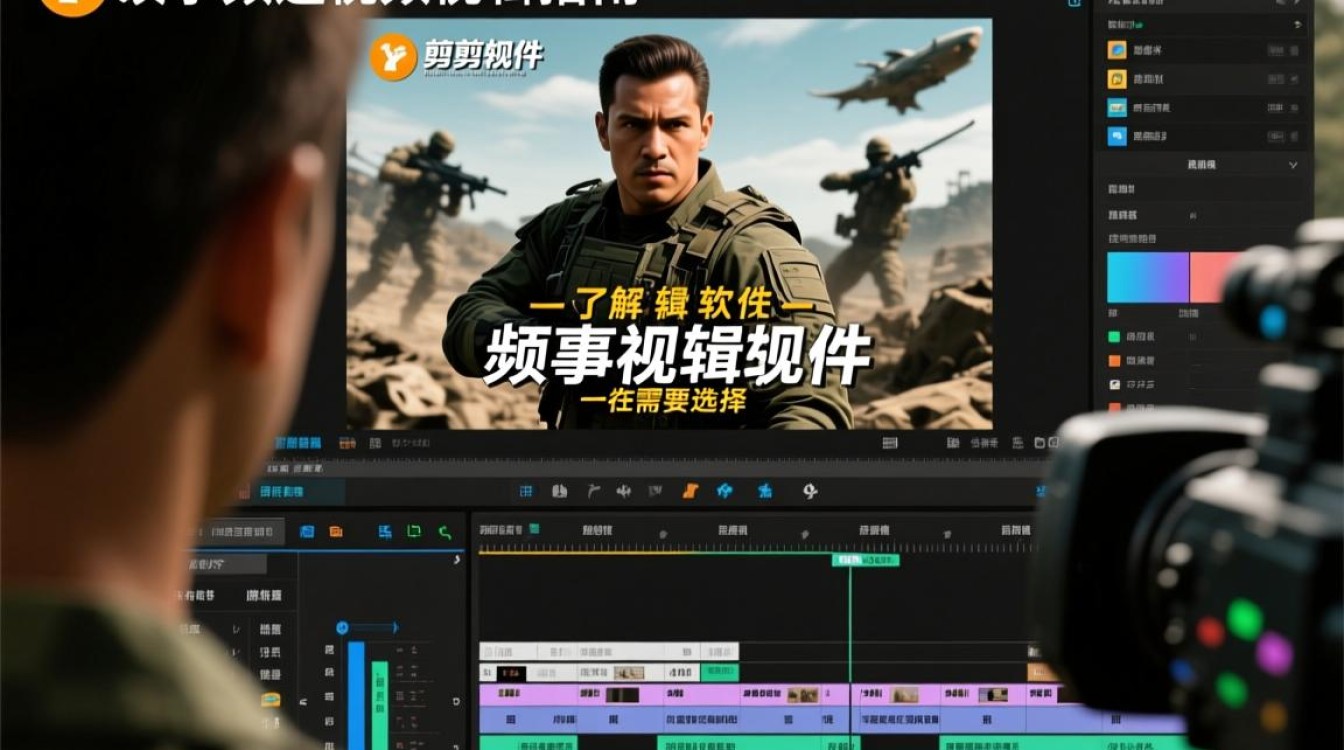Image resolution: width=1344 pixels, height=750 pixels.
Task: Click the grey grid icon beside the orange film-grid icon
Action: coord(375,442)
